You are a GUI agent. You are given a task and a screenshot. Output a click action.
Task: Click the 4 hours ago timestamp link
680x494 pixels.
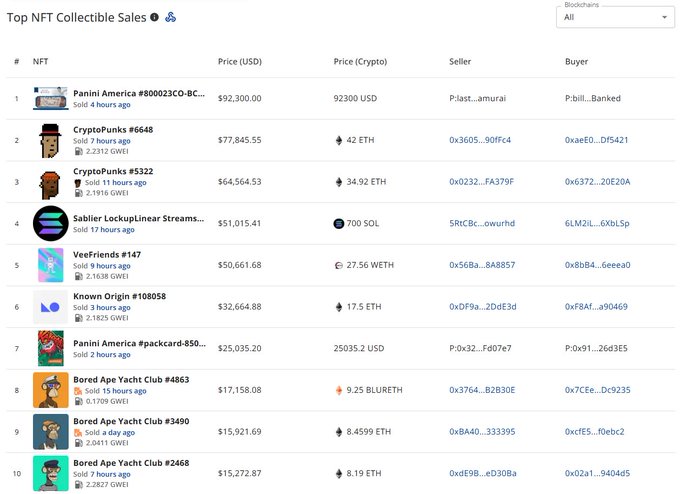(110, 105)
